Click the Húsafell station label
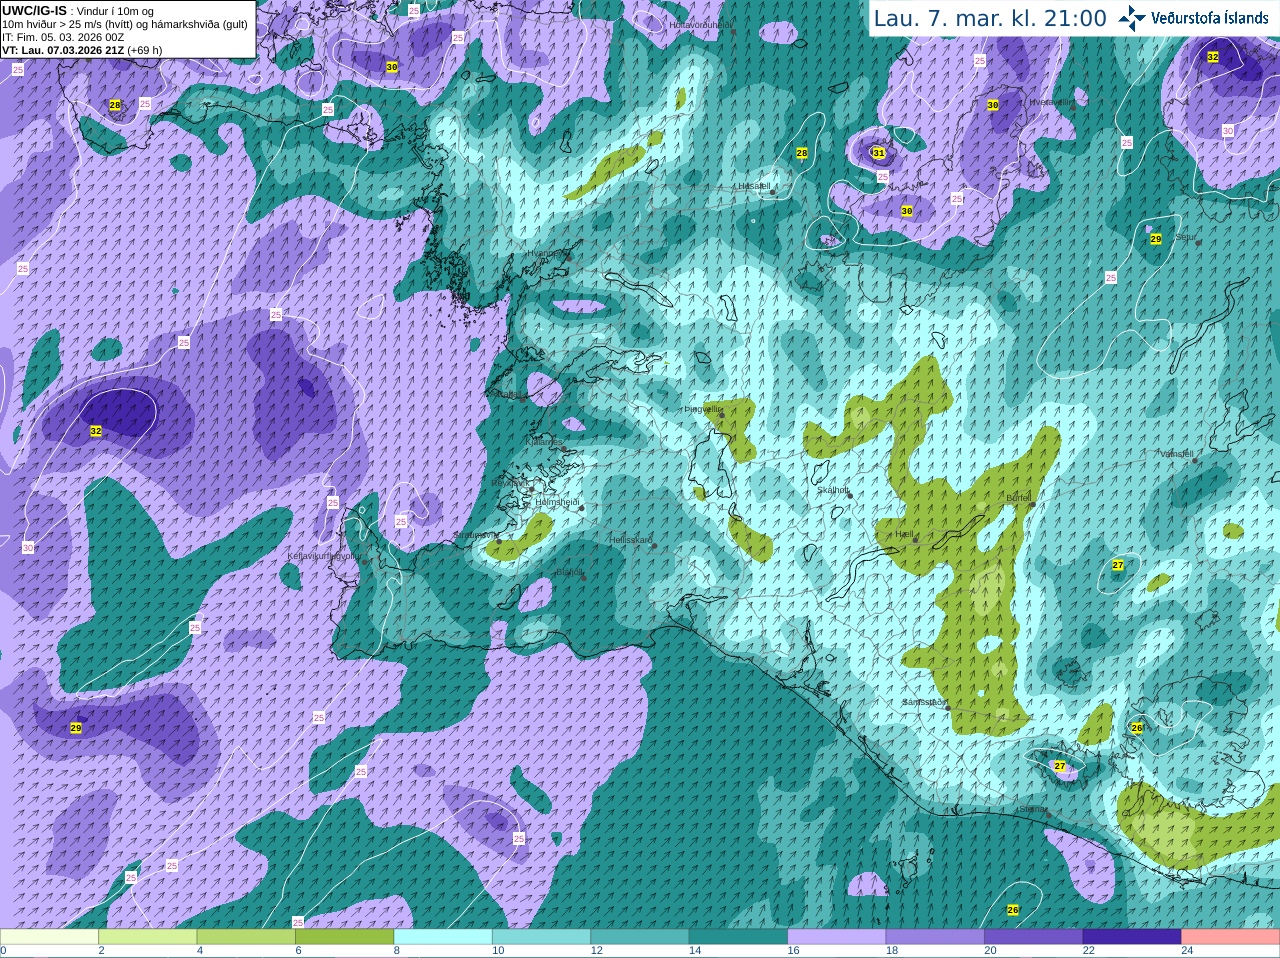The image size is (1280, 958). tap(753, 186)
